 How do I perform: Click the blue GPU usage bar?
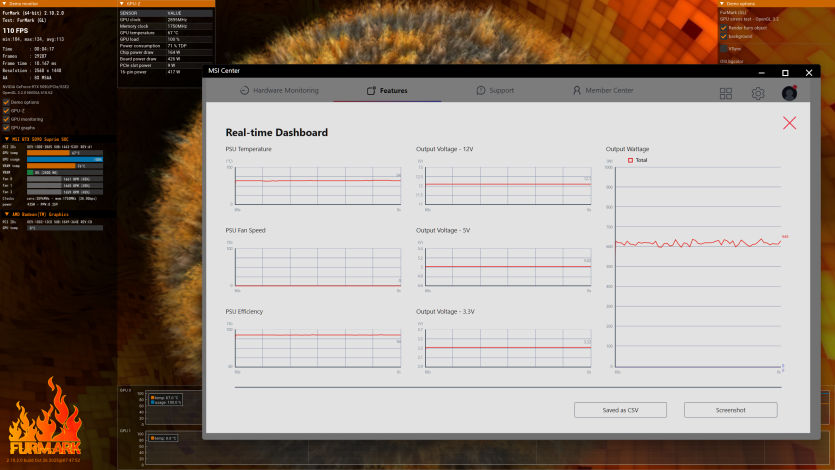pos(65,159)
